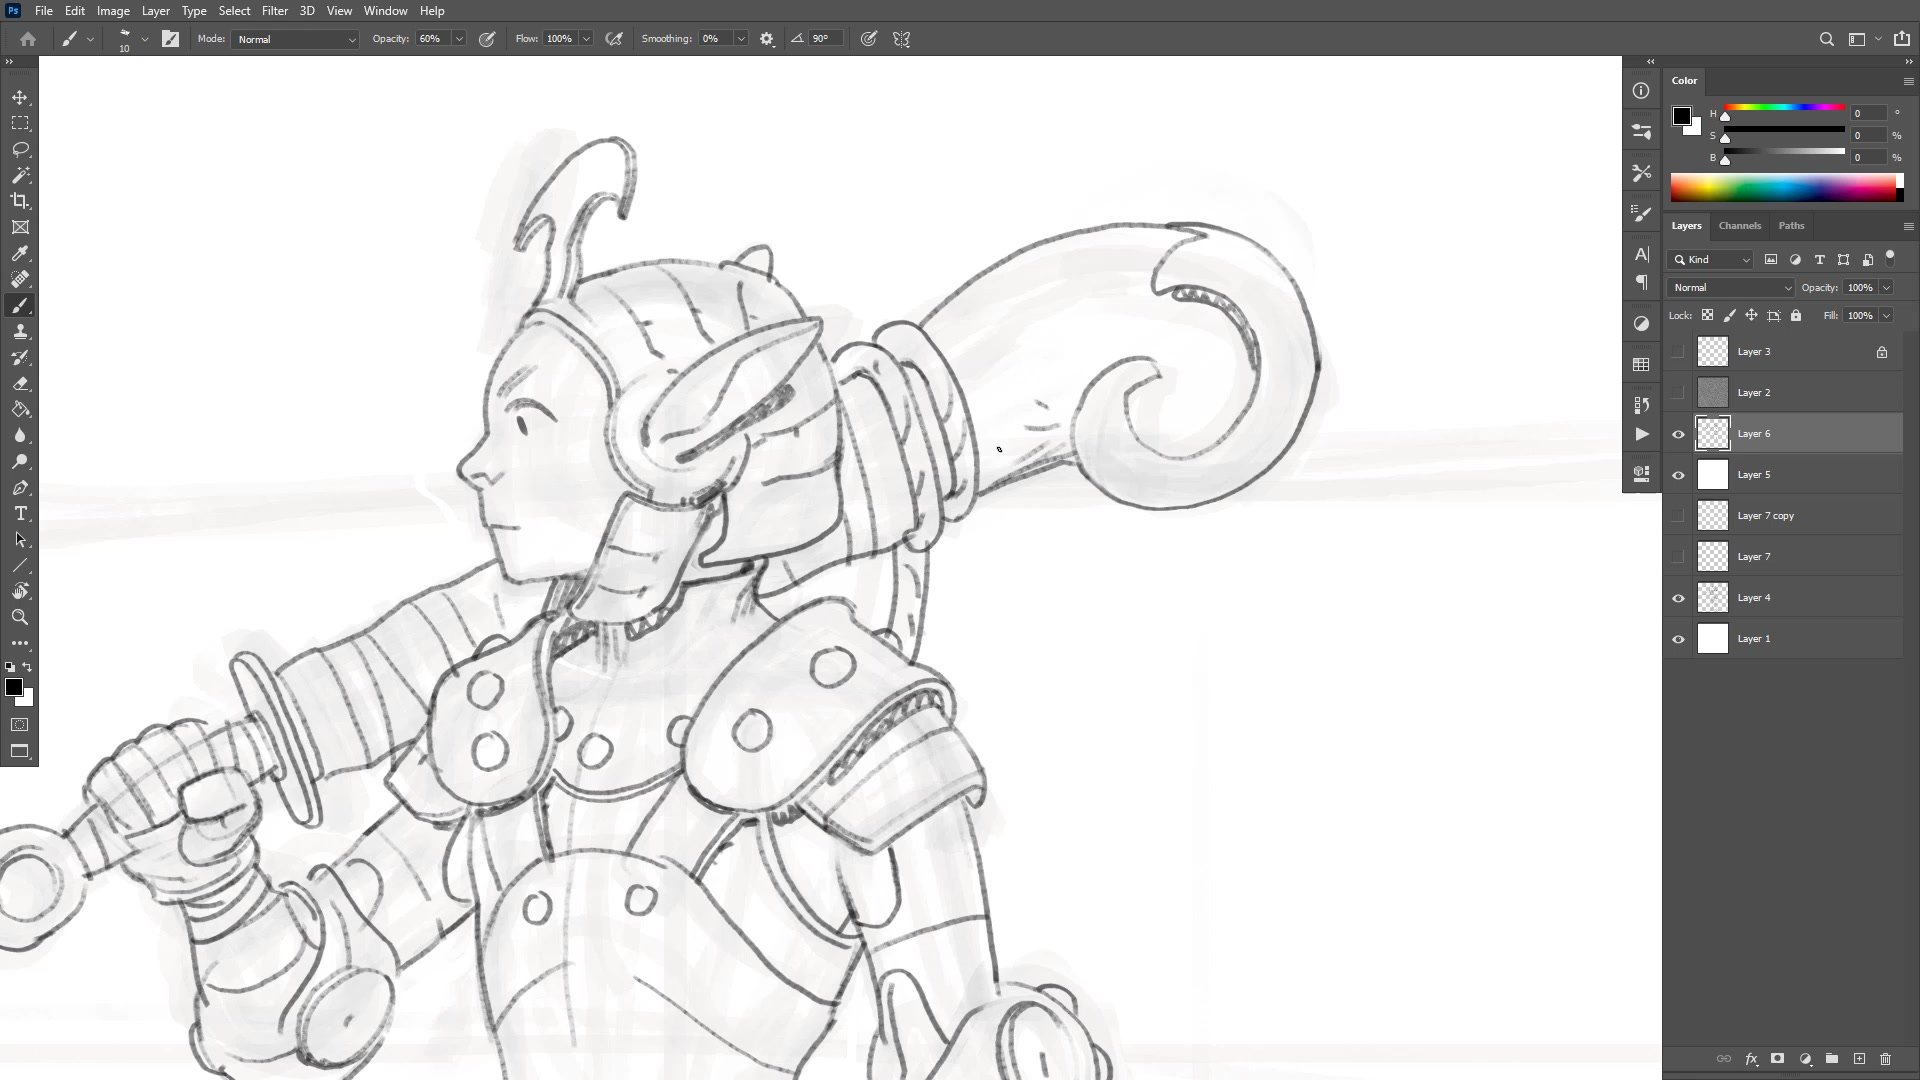Delete layer with trash icon
1920x1080 pixels.
click(x=1885, y=1059)
